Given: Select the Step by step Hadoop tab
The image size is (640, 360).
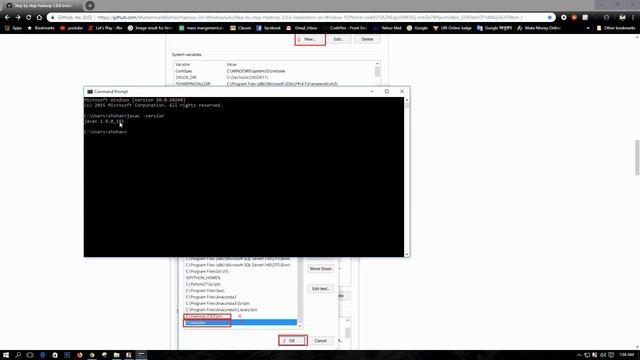Looking at the screenshot, I should tap(42, 6).
